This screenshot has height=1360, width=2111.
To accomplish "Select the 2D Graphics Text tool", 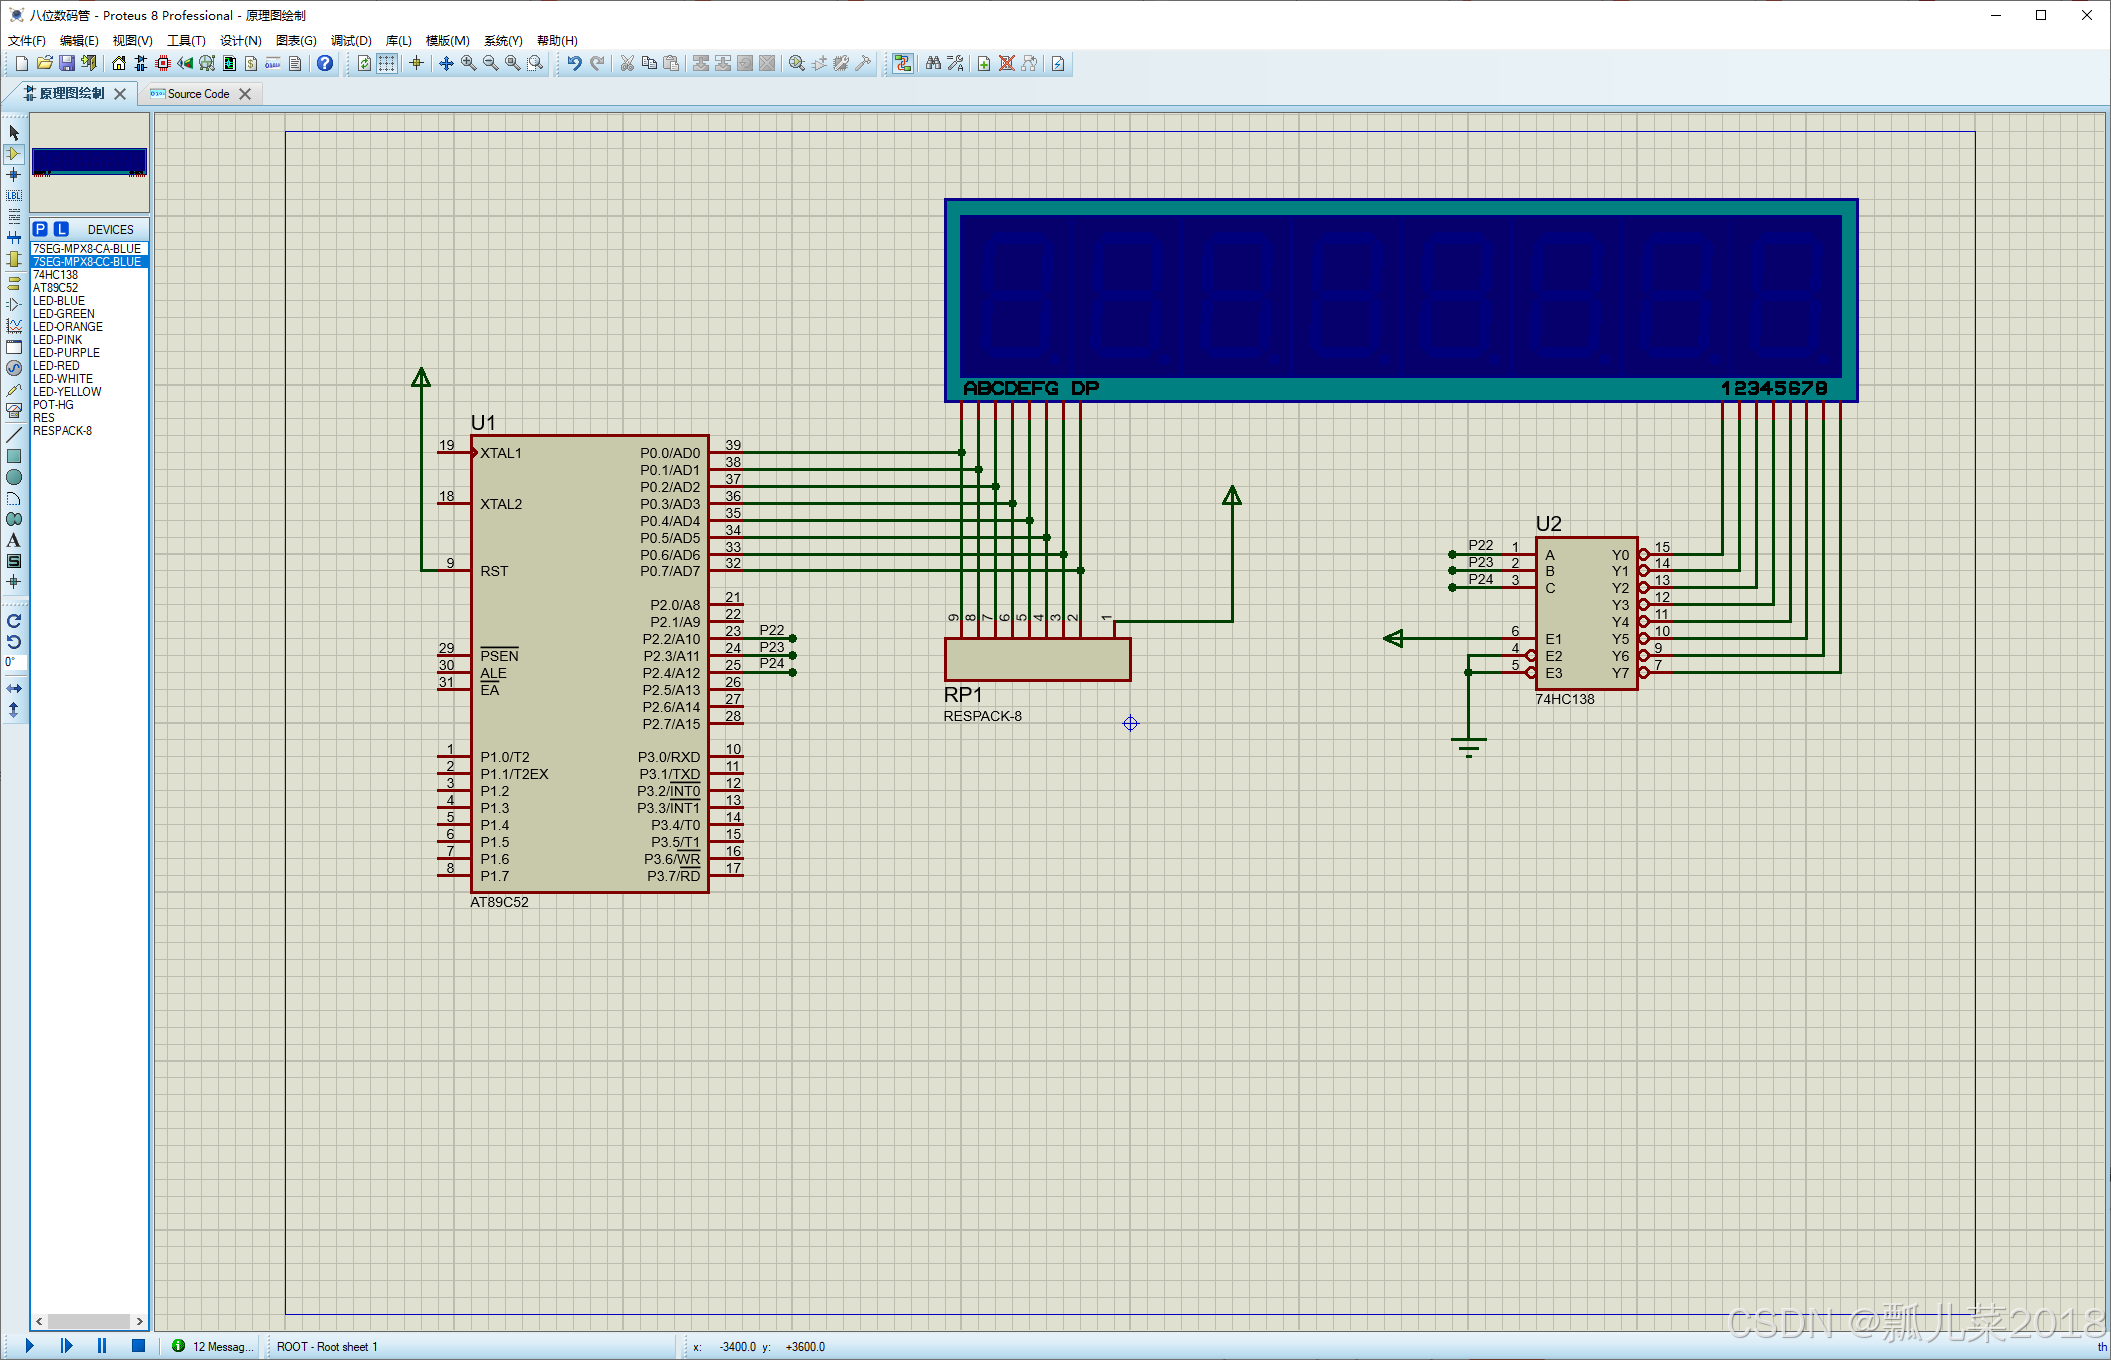I will (13, 540).
